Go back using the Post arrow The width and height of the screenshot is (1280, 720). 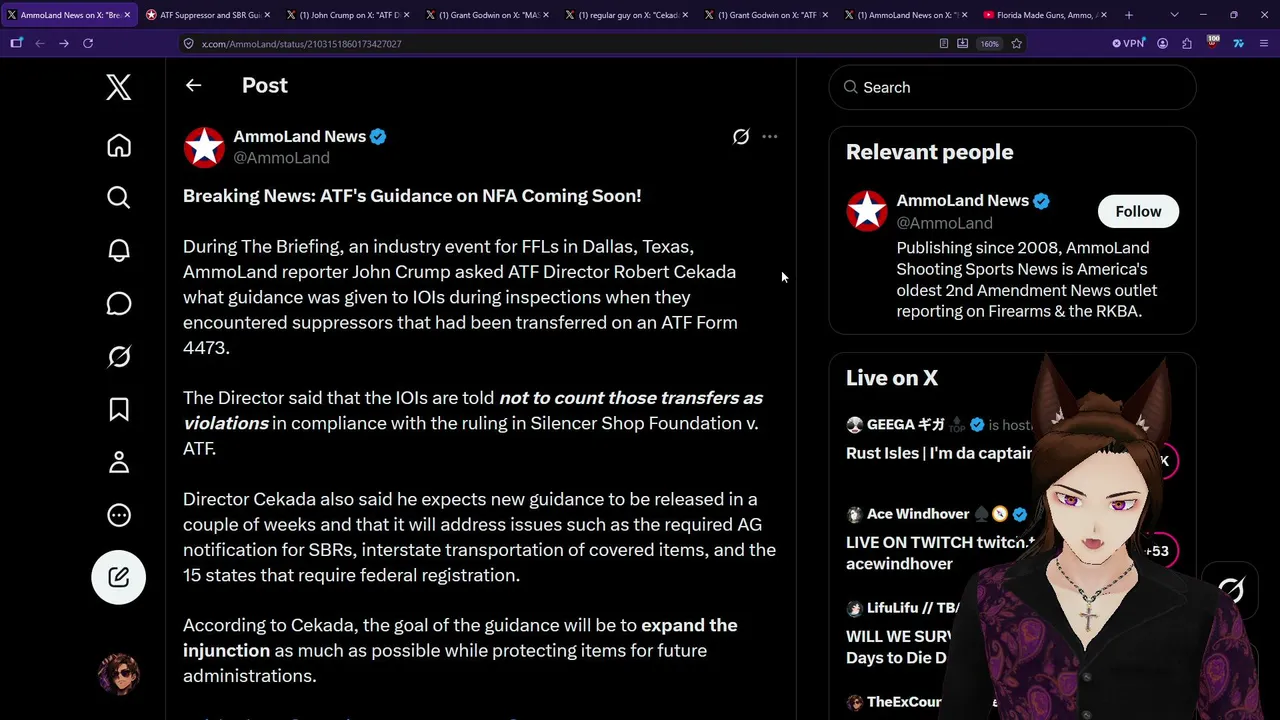tap(193, 86)
